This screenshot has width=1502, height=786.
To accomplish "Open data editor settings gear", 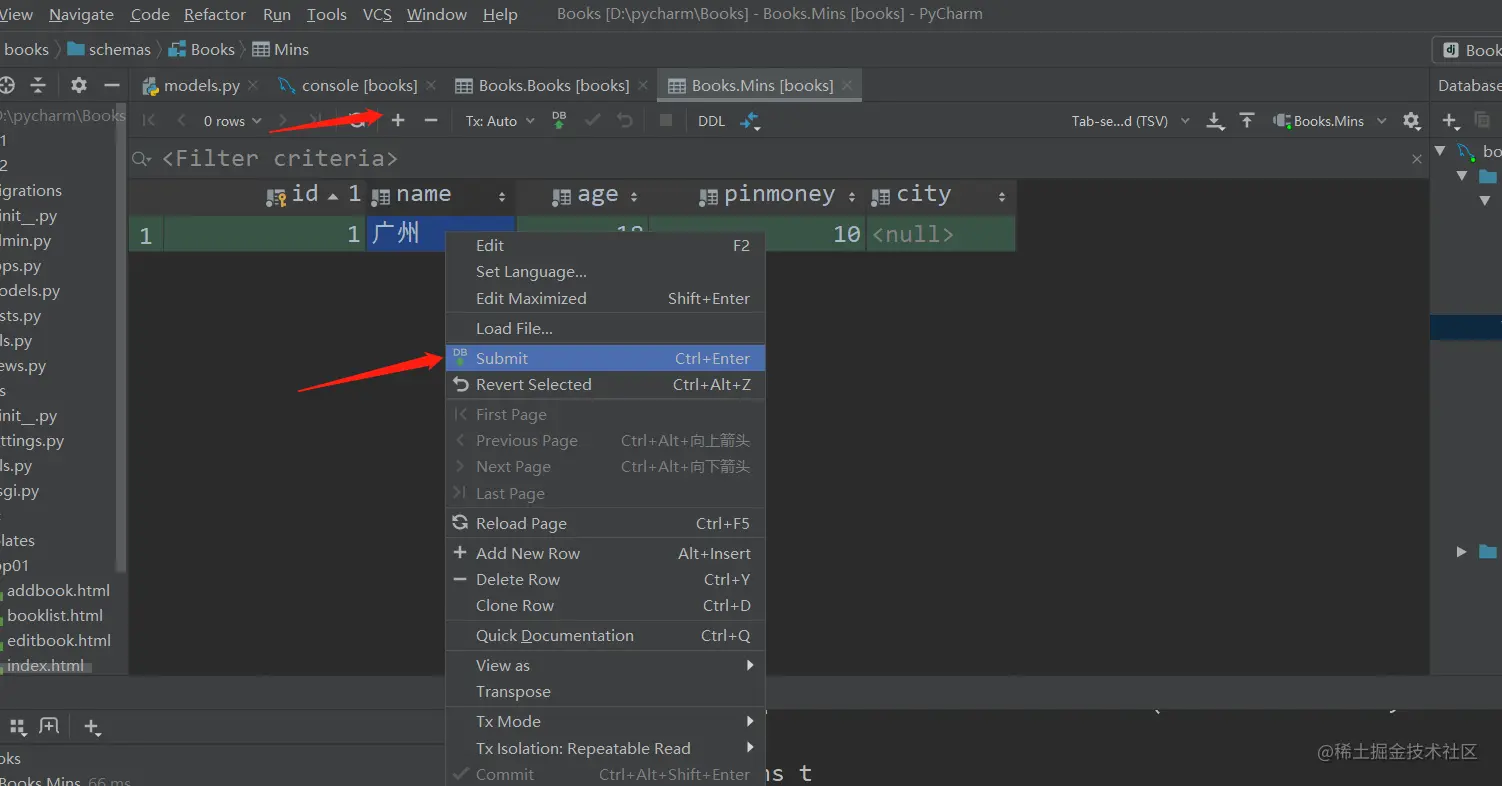I will pos(1412,121).
